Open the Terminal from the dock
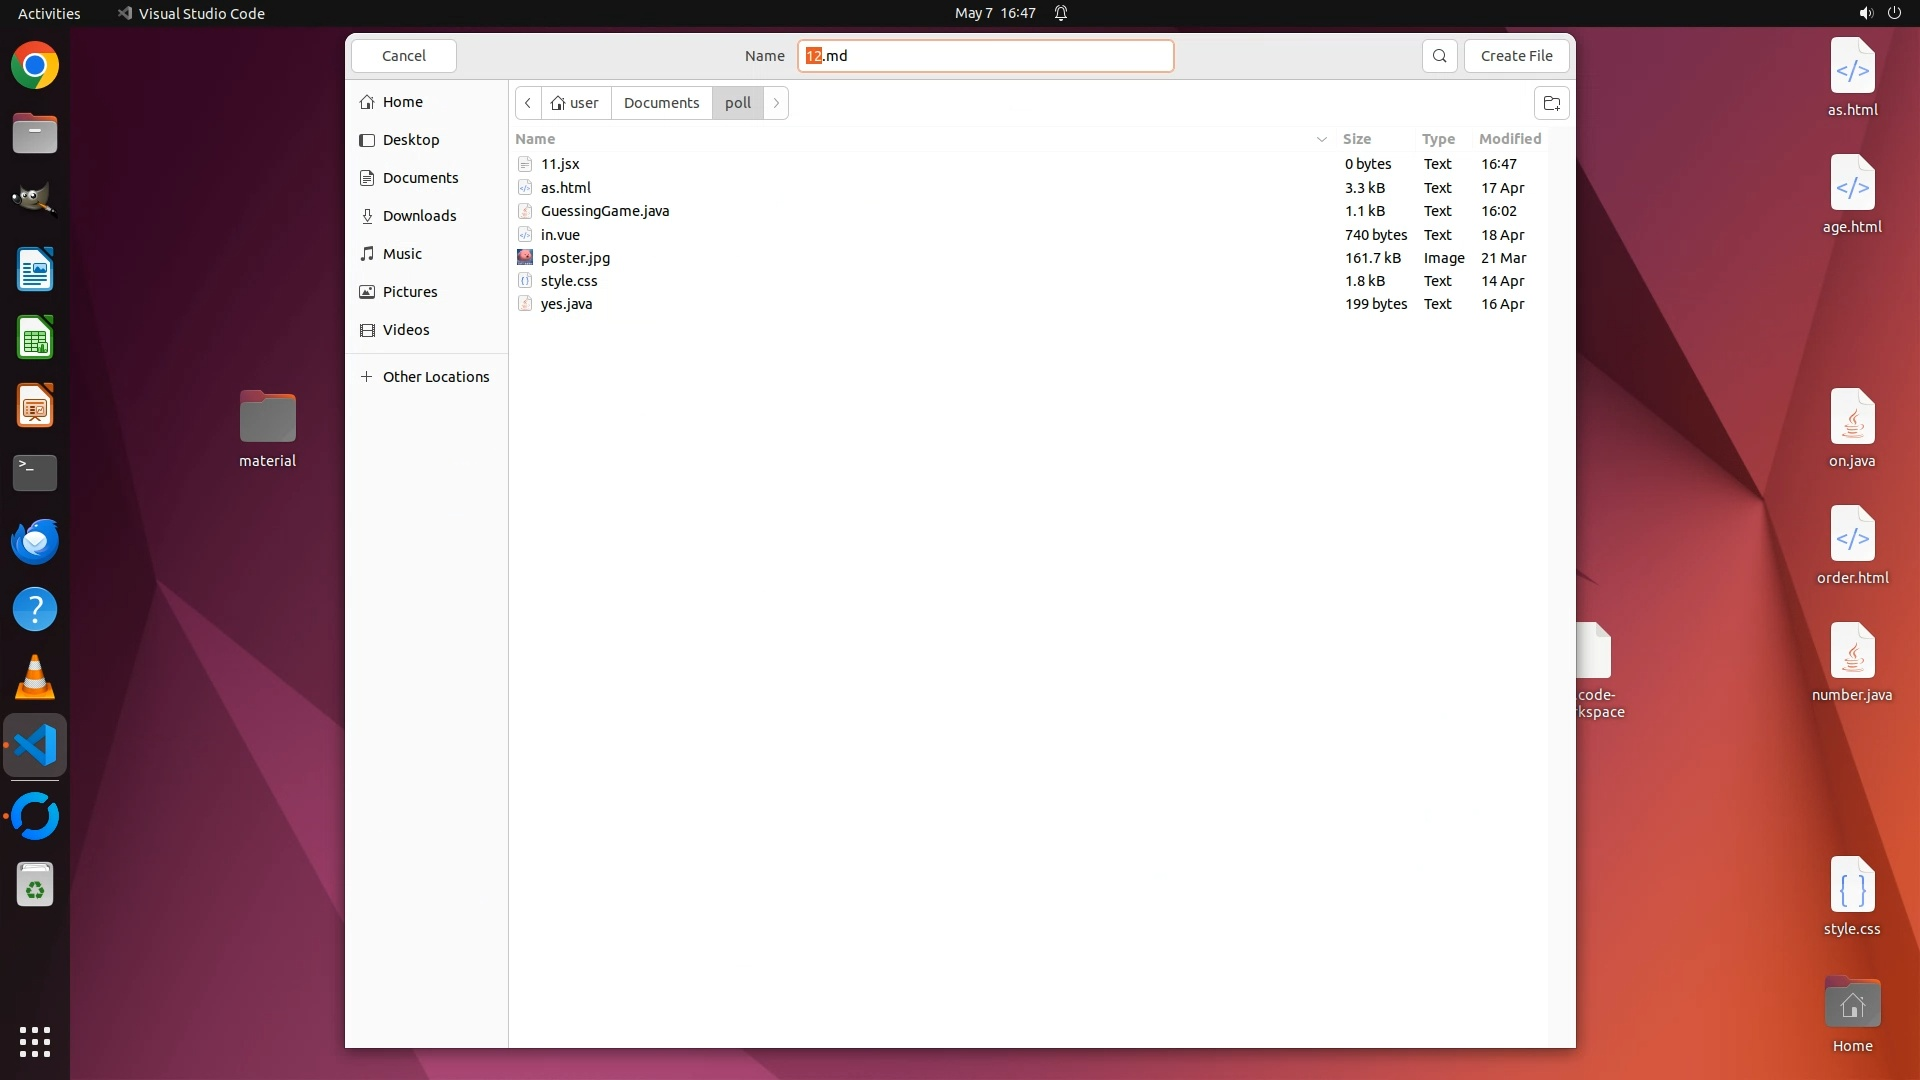Image resolution: width=1920 pixels, height=1080 pixels. tap(35, 473)
